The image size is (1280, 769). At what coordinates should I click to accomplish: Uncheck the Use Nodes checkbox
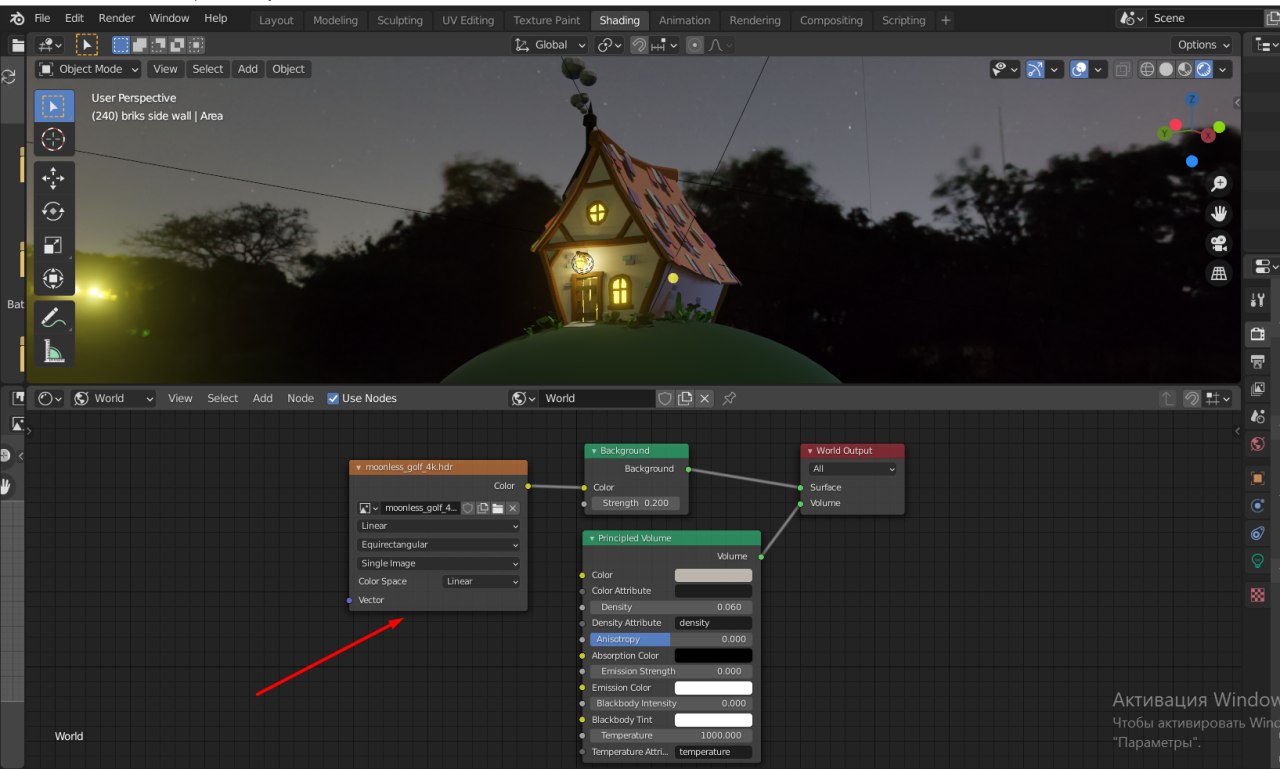point(333,398)
